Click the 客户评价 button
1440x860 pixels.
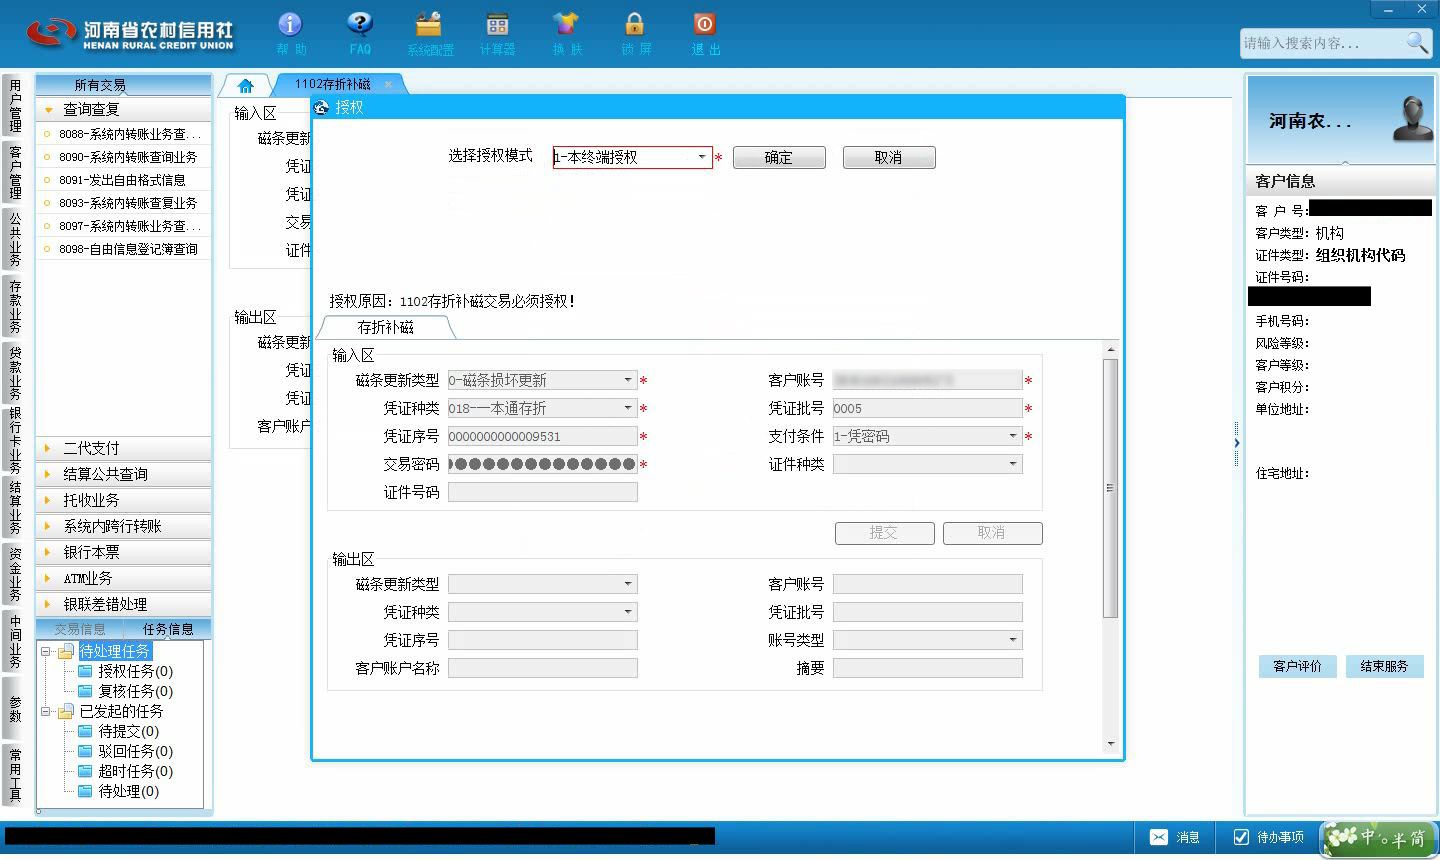1297,666
